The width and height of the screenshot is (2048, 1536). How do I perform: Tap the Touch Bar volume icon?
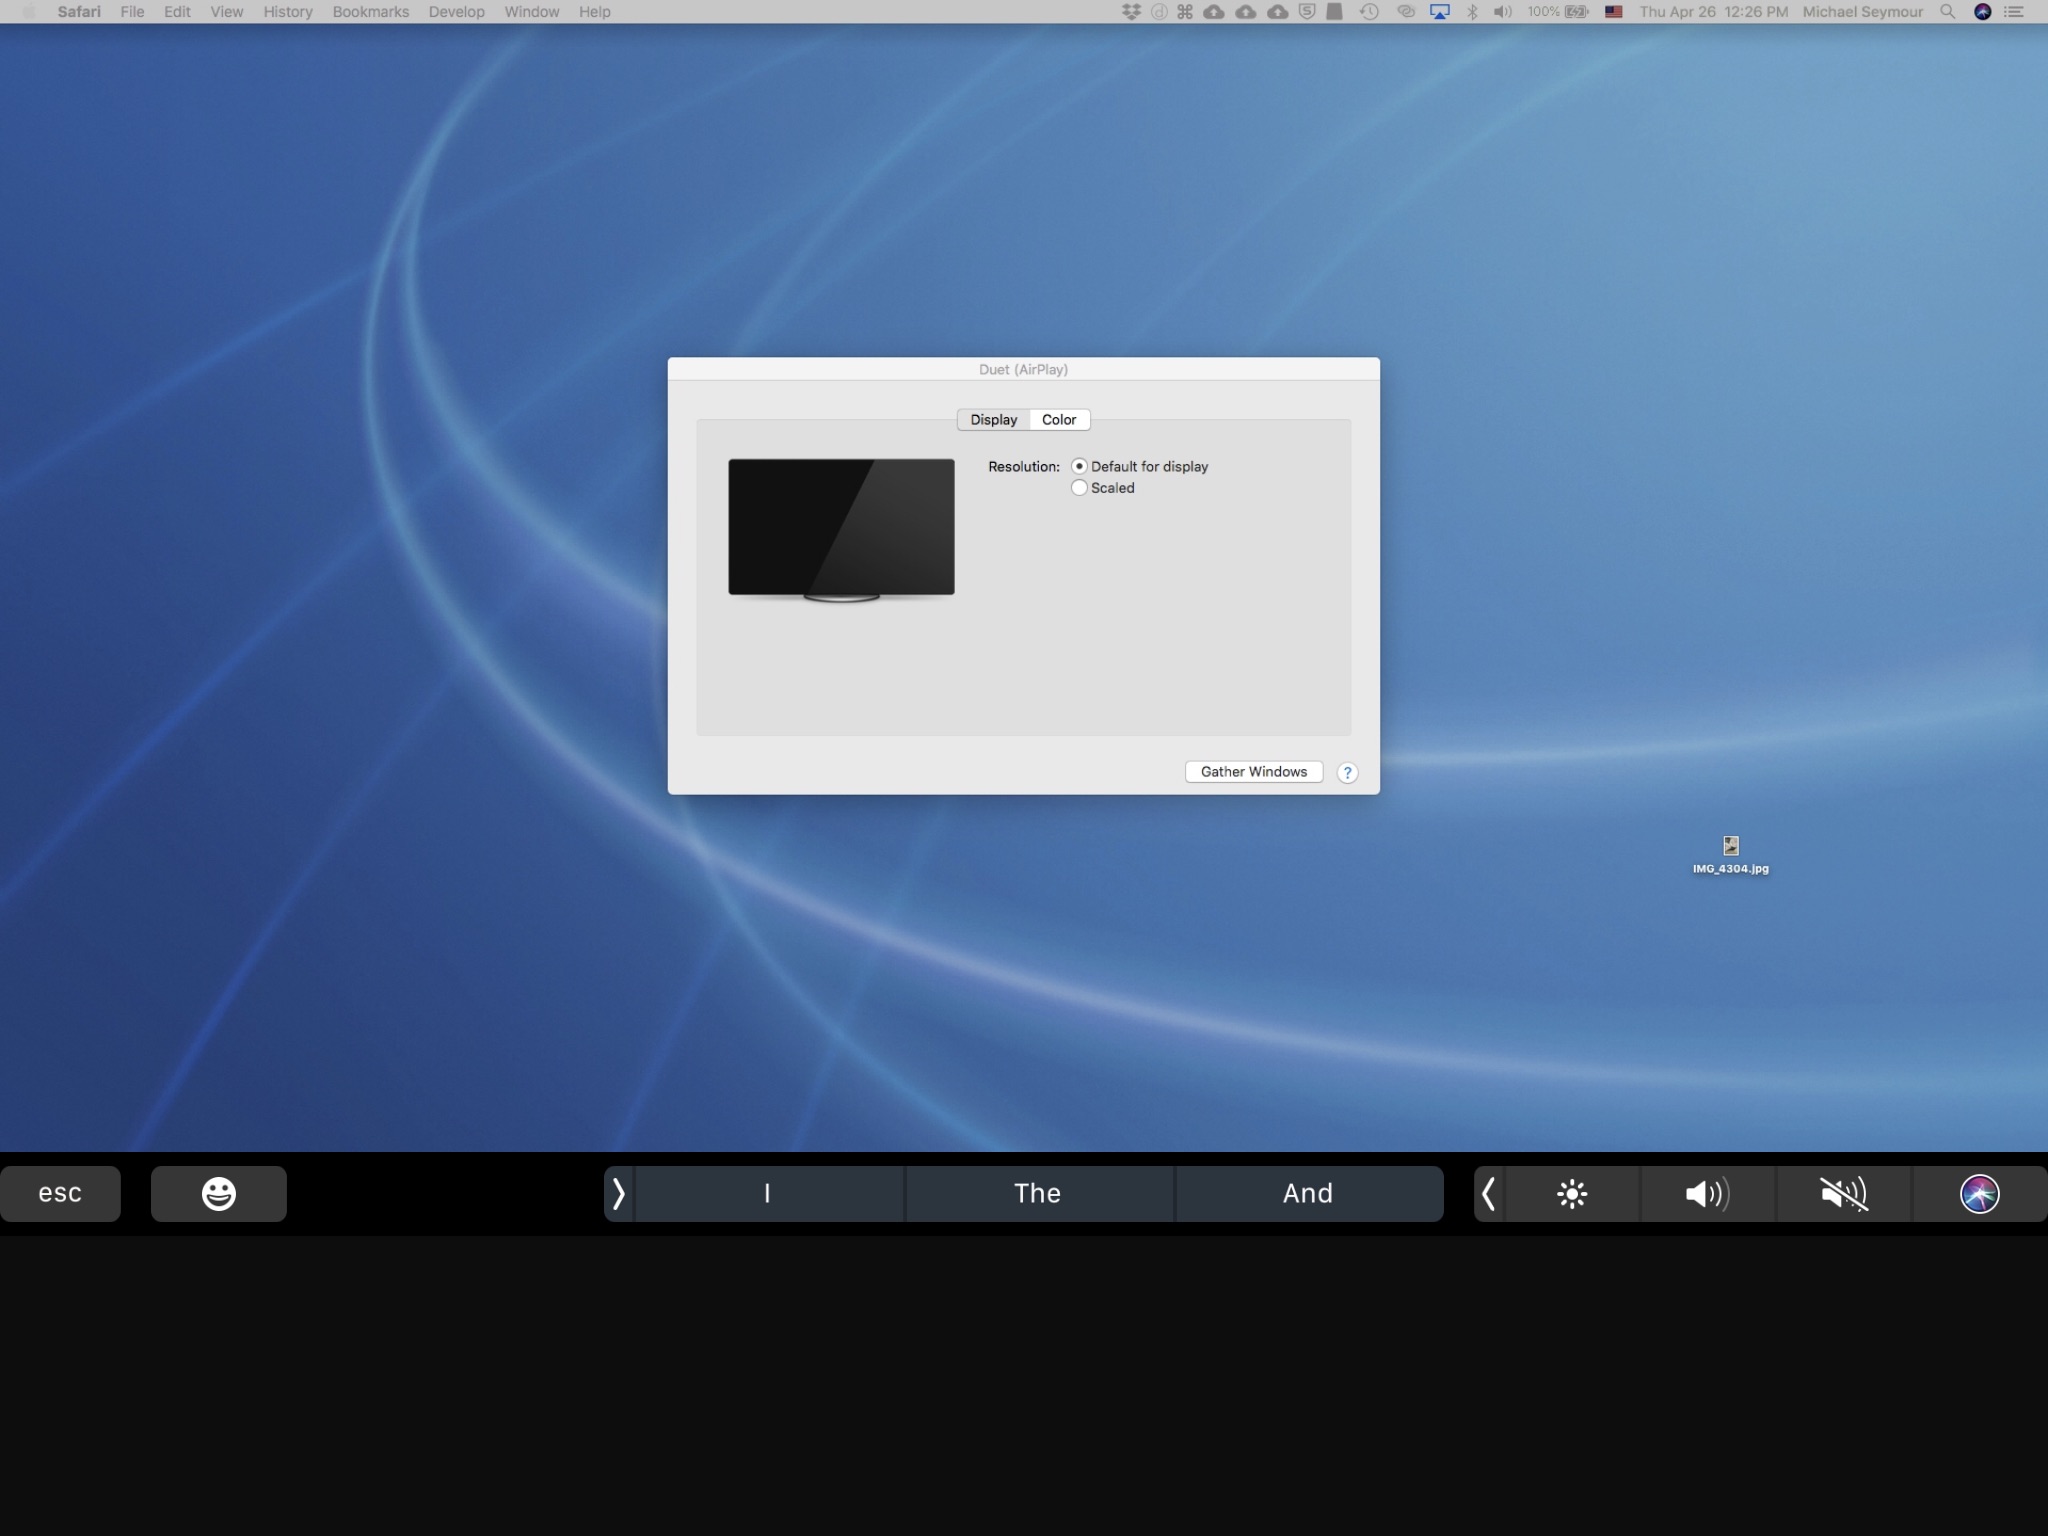[1707, 1193]
